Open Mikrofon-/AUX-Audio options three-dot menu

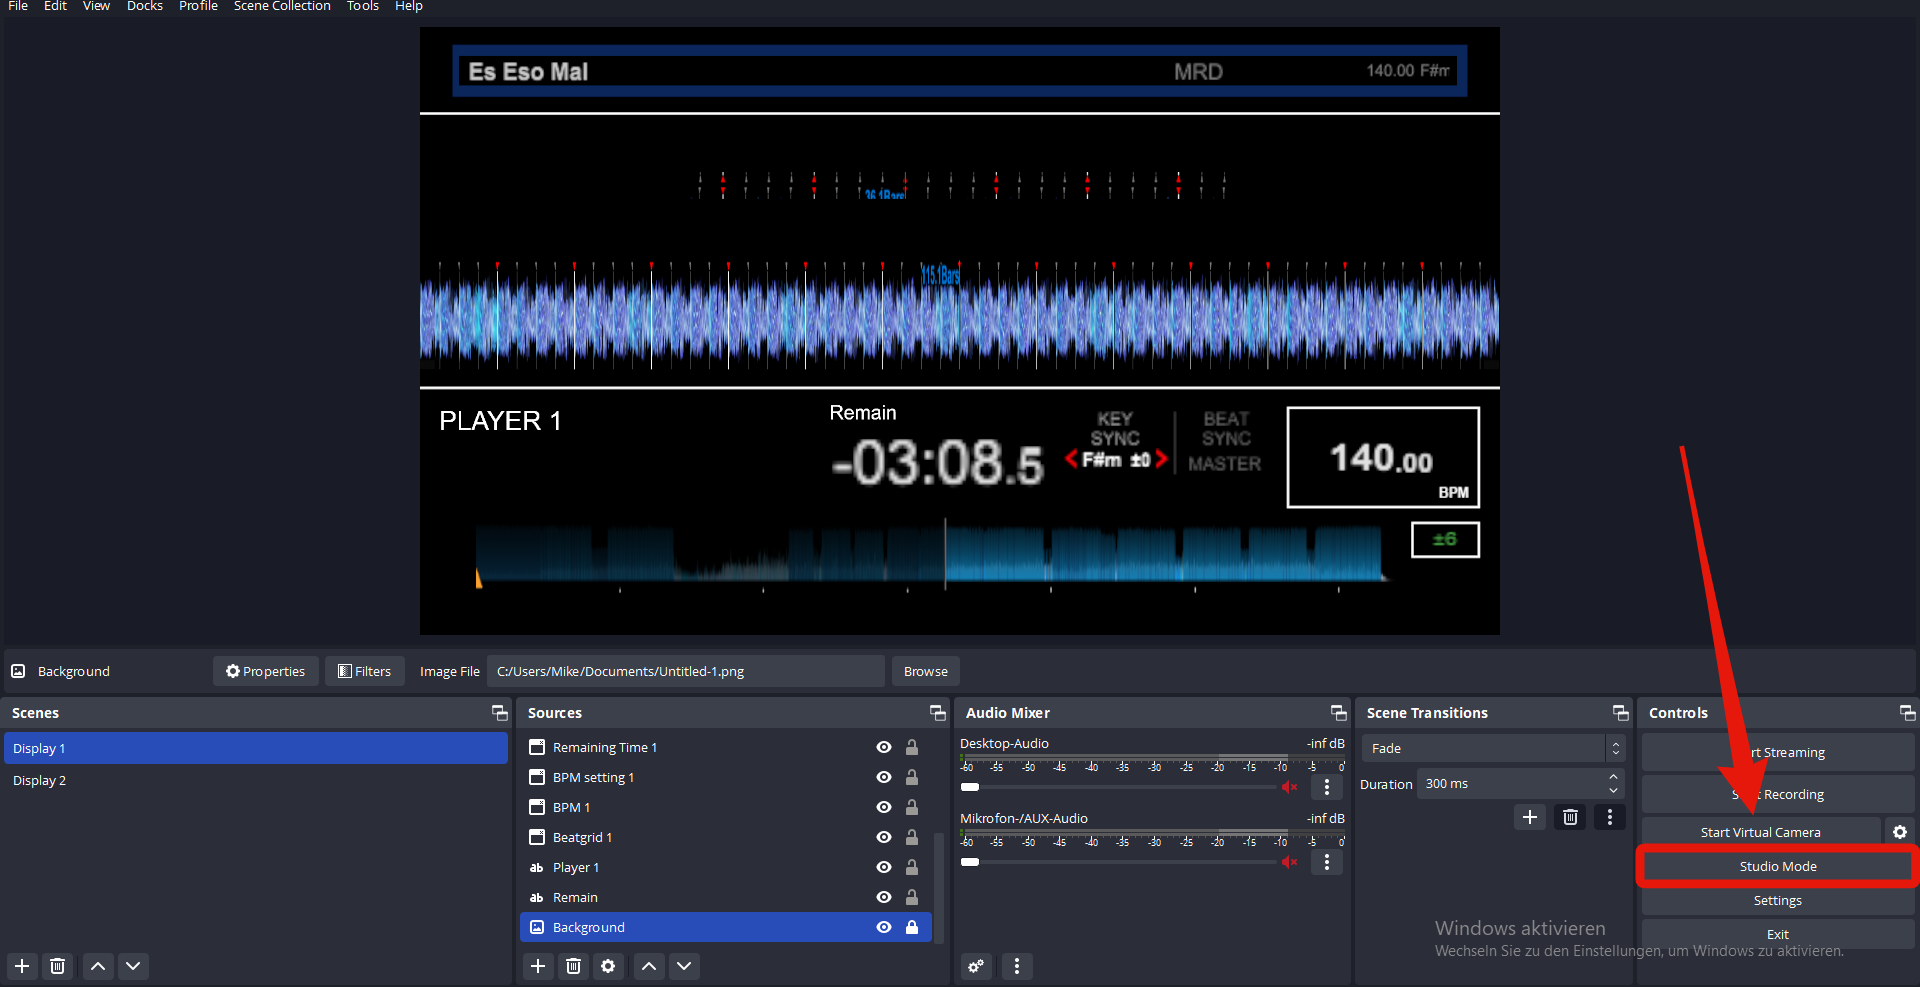(x=1327, y=862)
